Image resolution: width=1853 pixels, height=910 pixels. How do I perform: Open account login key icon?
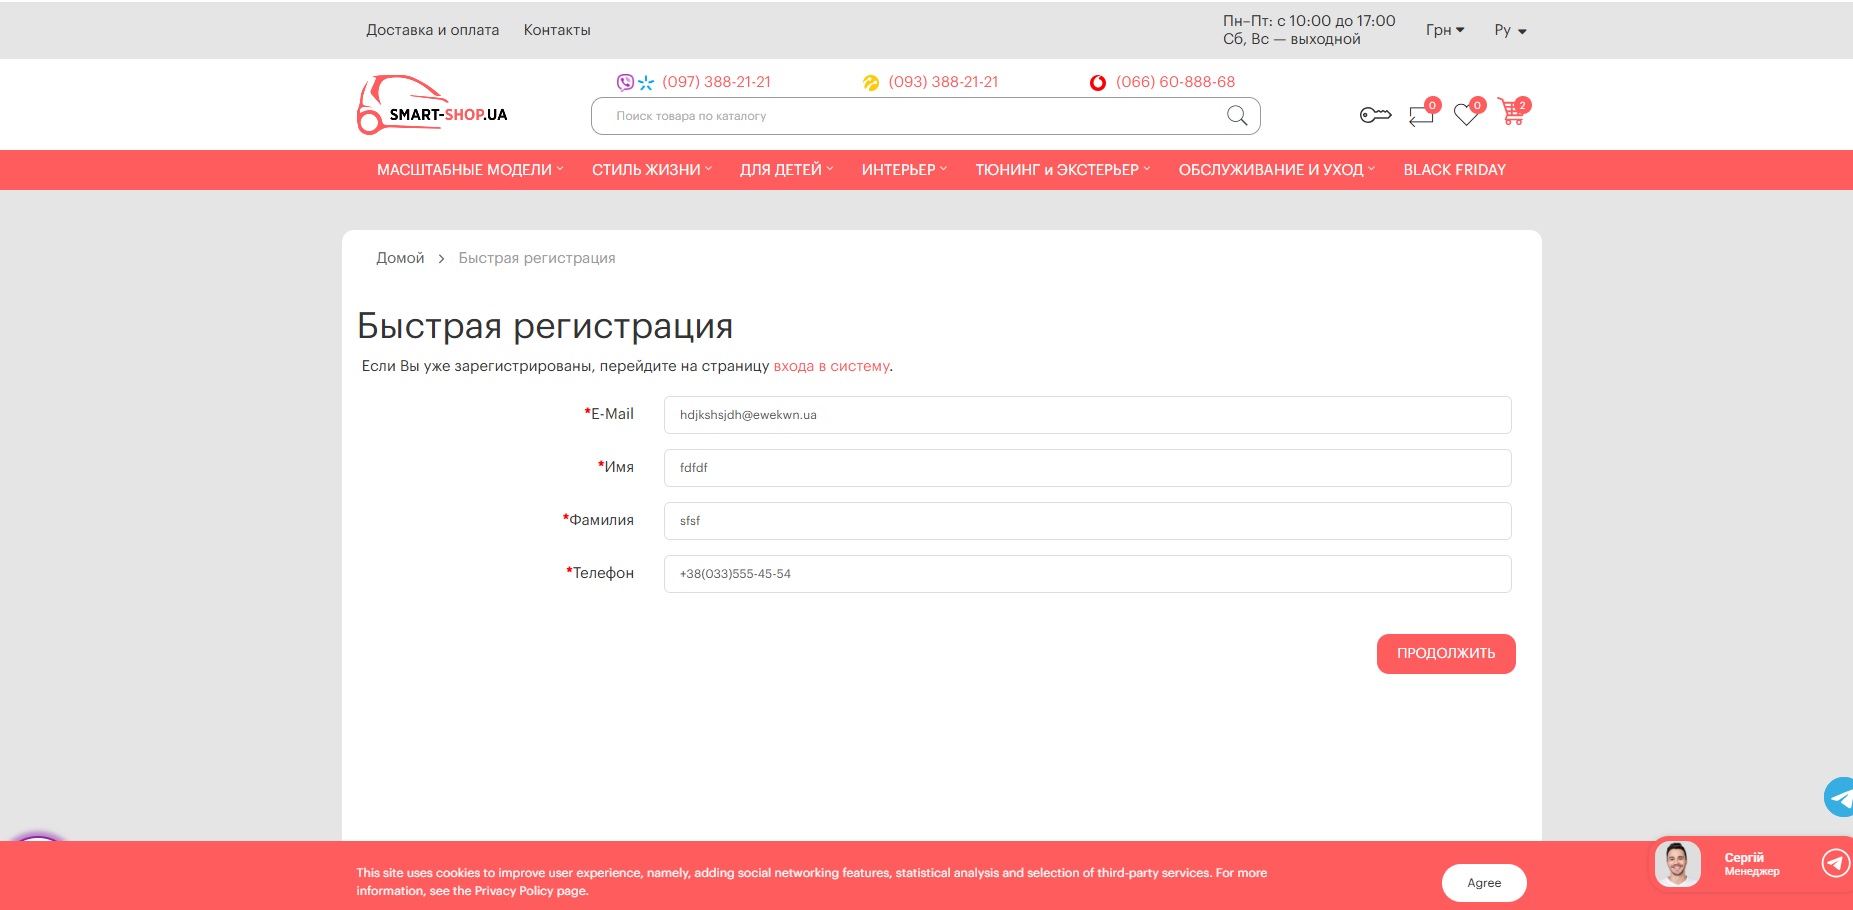click(x=1375, y=116)
